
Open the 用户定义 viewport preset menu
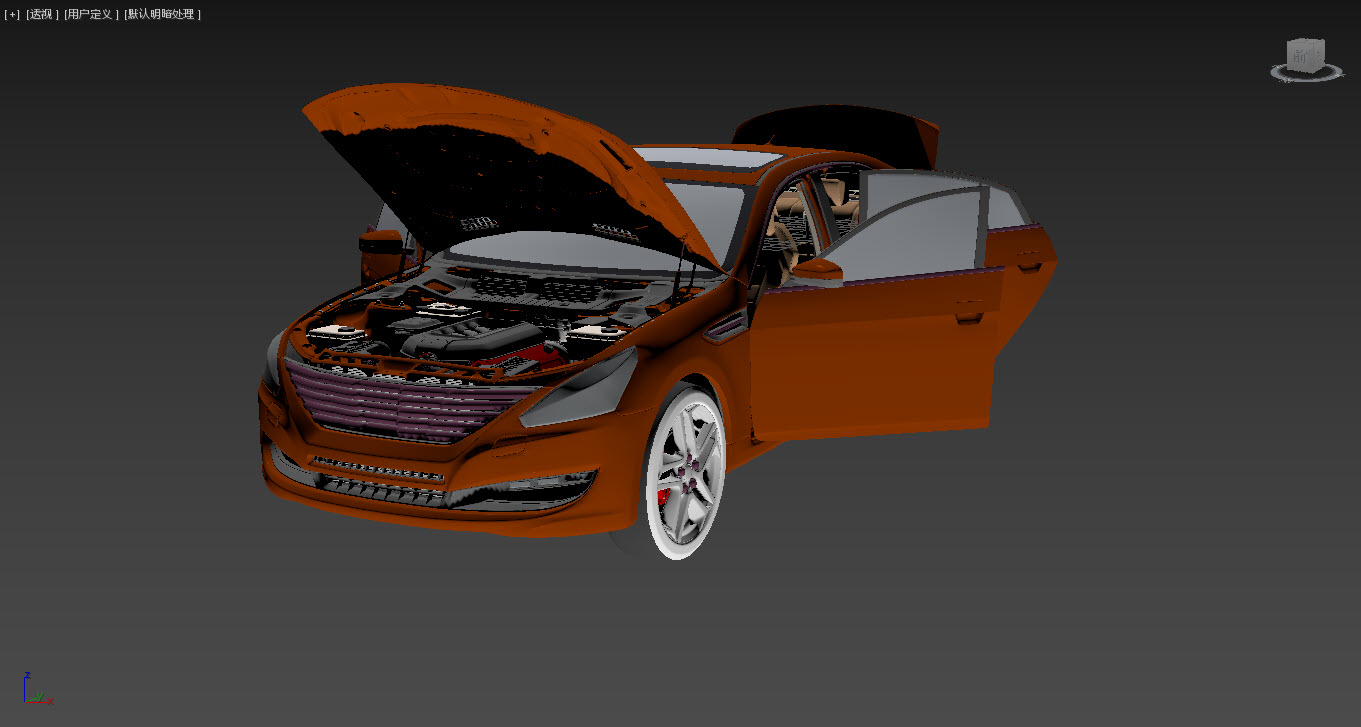coord(91,14)
